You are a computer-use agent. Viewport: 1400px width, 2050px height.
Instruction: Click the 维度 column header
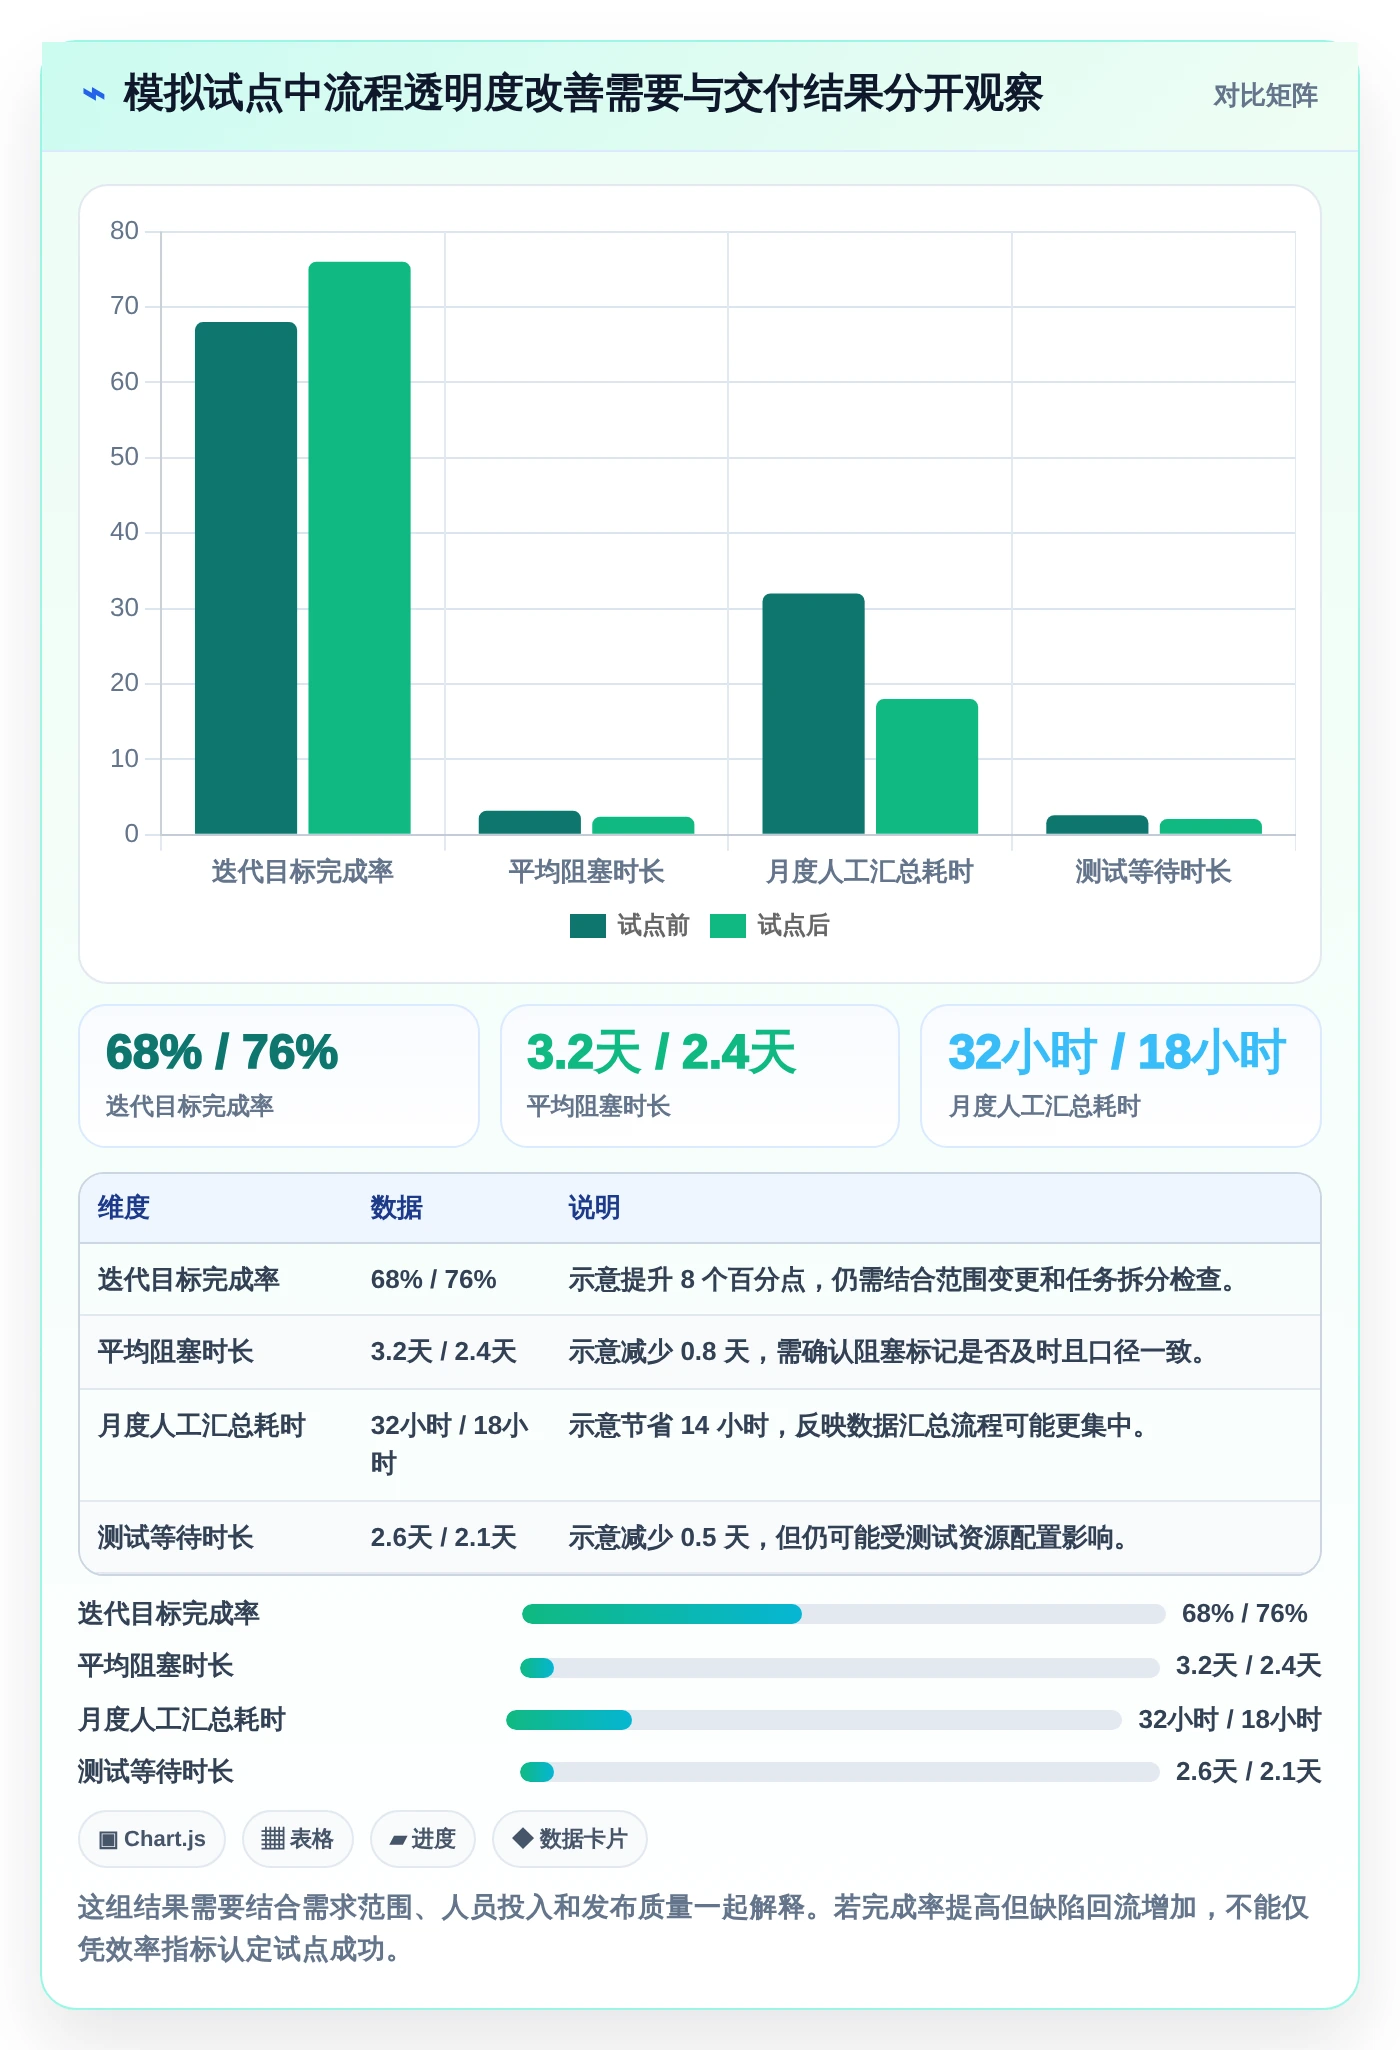click(x=124, y=1208)
